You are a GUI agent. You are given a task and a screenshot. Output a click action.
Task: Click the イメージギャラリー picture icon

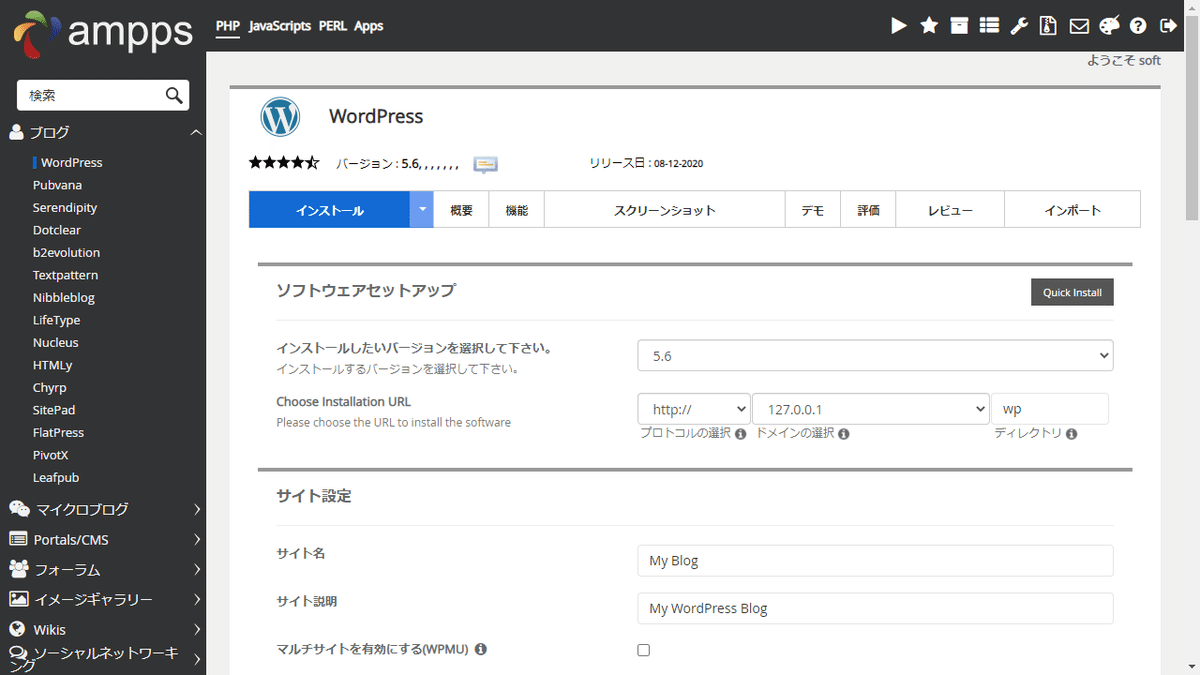(x=18, y=599)
